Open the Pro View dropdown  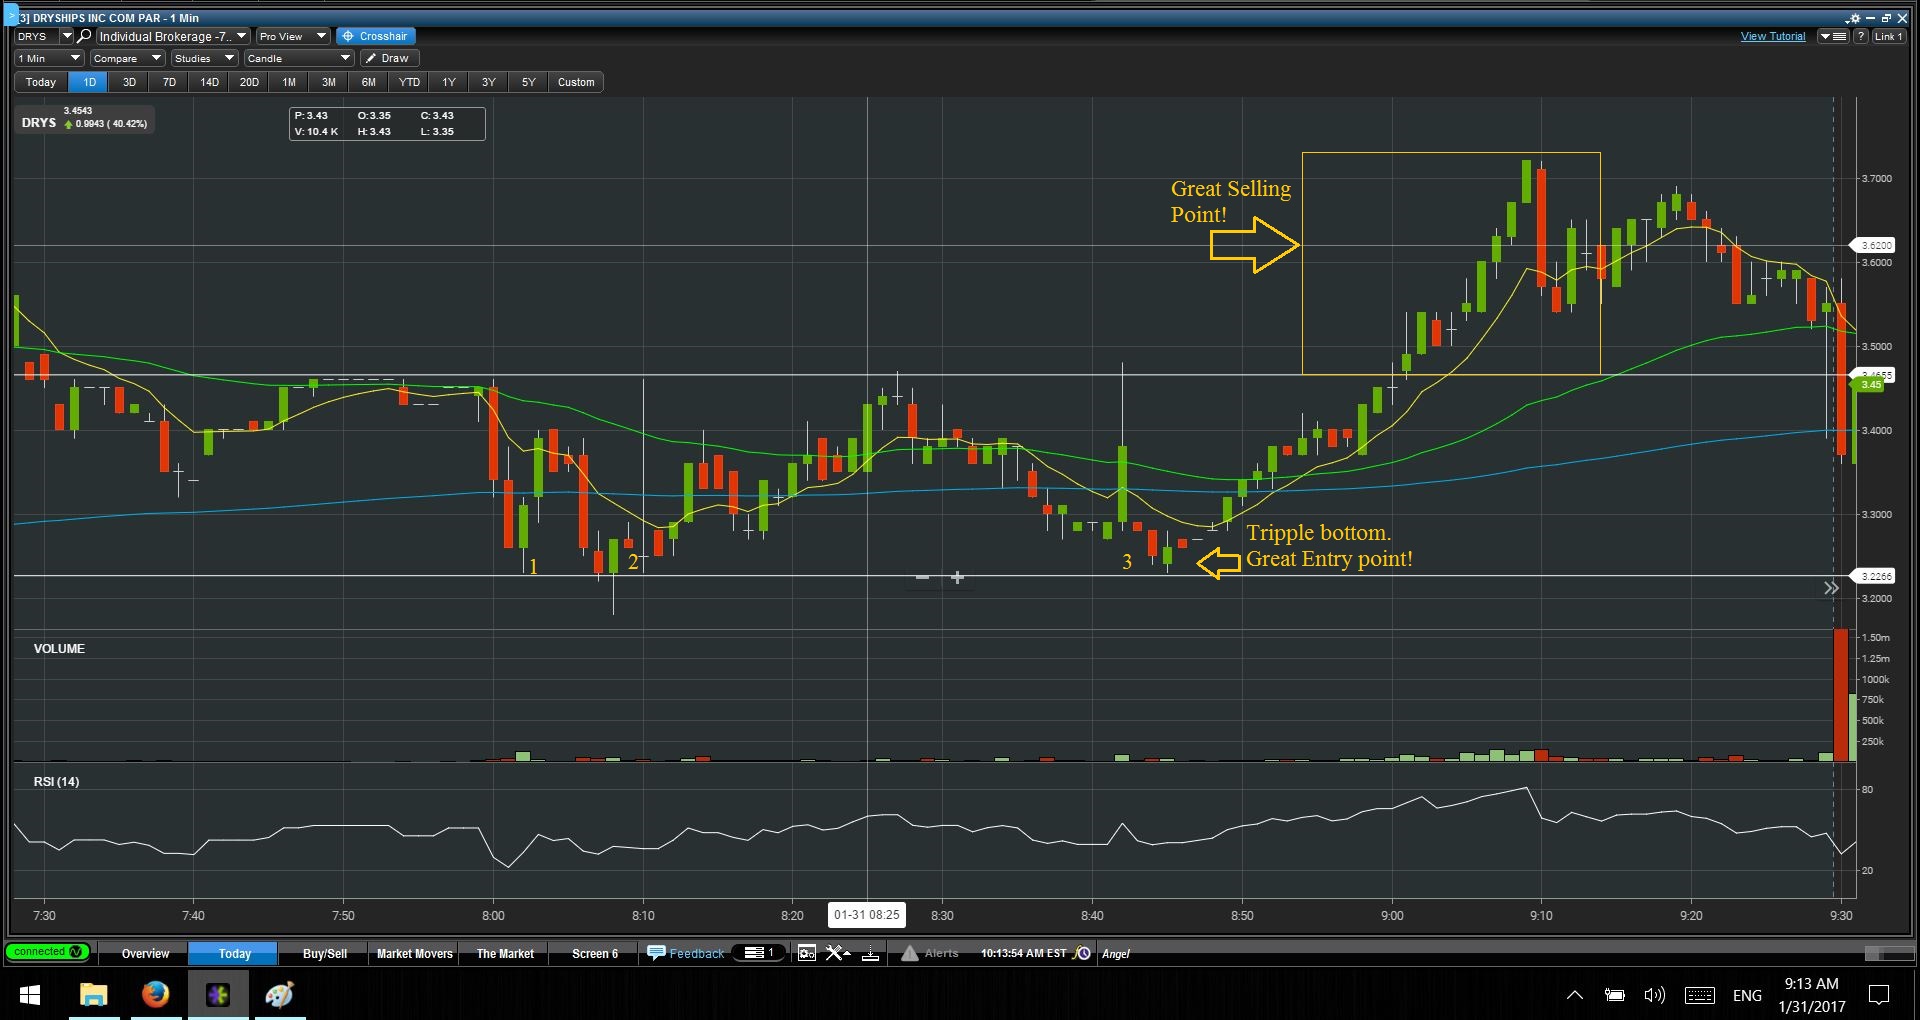[x=292, y=36]
